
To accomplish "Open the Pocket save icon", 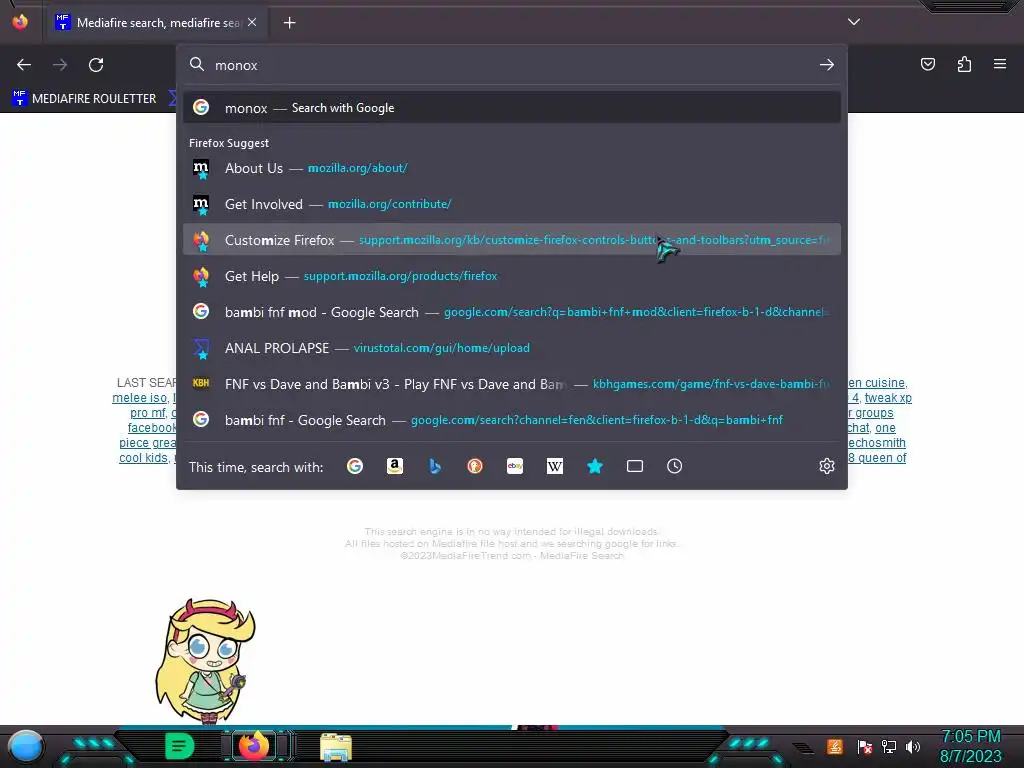I will pyautogui.click(x=927, y=64).
